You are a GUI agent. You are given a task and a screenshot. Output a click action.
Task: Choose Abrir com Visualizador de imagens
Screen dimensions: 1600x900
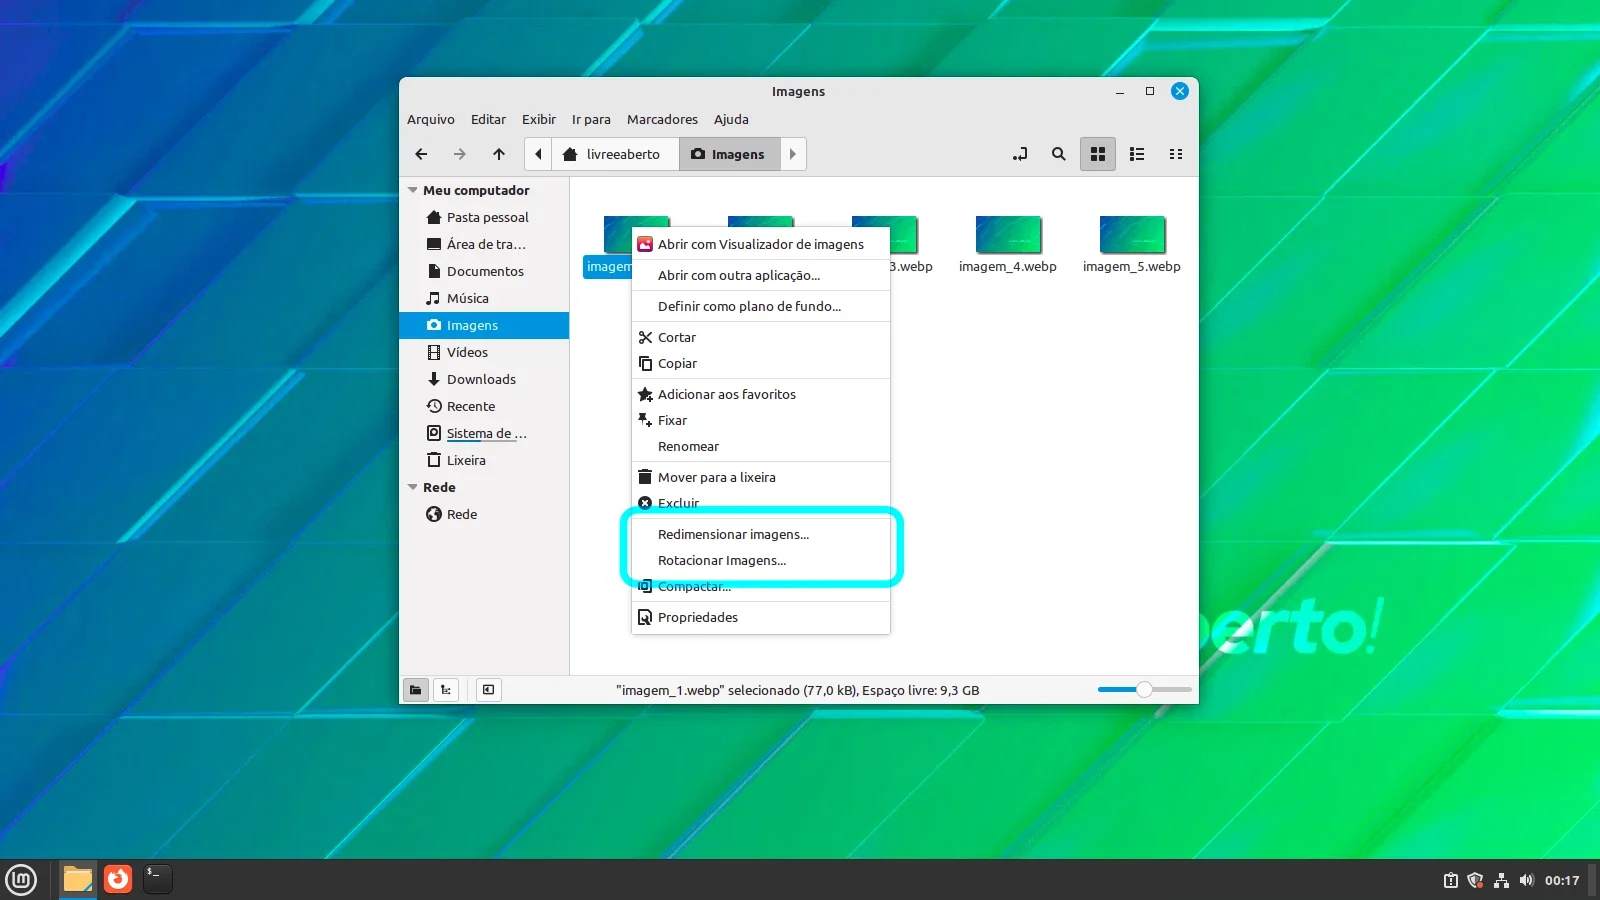761,244
